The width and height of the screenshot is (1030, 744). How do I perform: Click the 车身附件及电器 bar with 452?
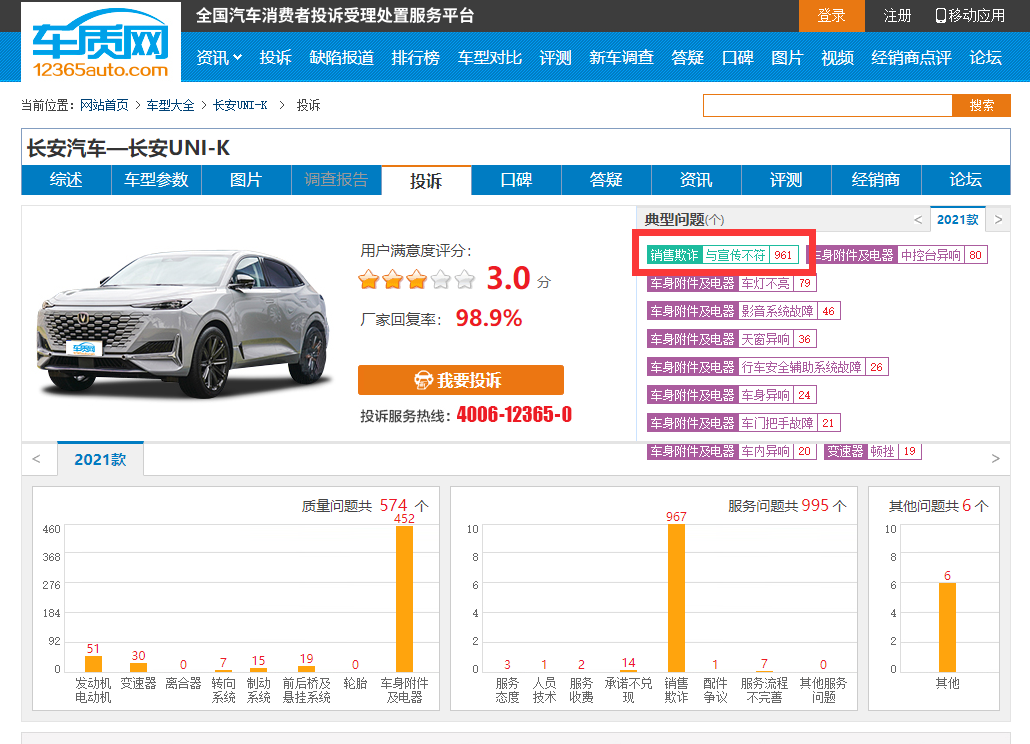click(404, 598)
